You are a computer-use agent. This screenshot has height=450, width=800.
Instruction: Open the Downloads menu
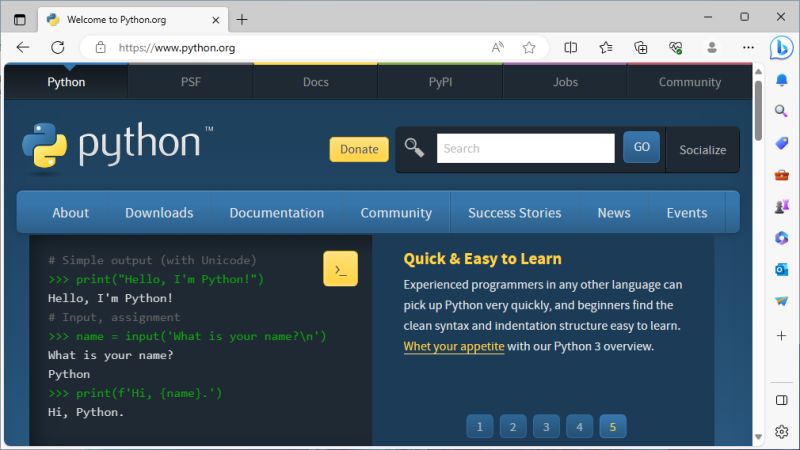pos(159,213)
